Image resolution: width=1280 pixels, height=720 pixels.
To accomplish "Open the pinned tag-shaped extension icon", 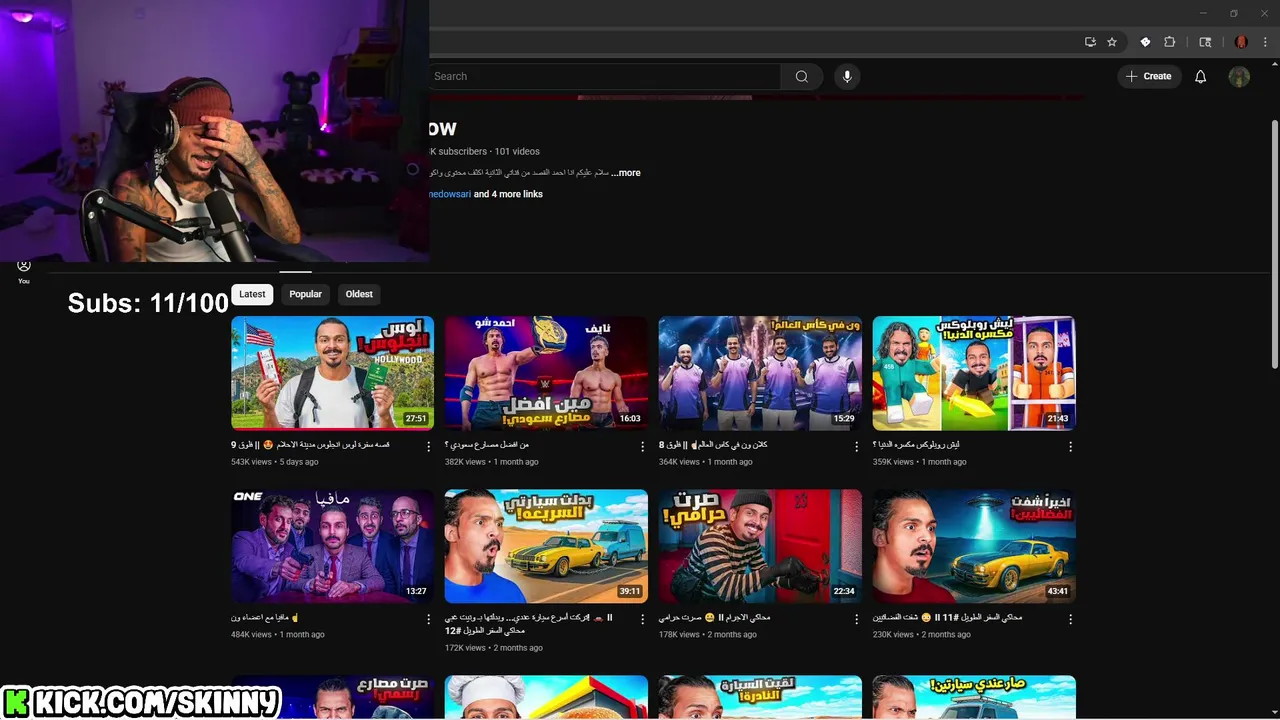I will [x=1145, y=42].
